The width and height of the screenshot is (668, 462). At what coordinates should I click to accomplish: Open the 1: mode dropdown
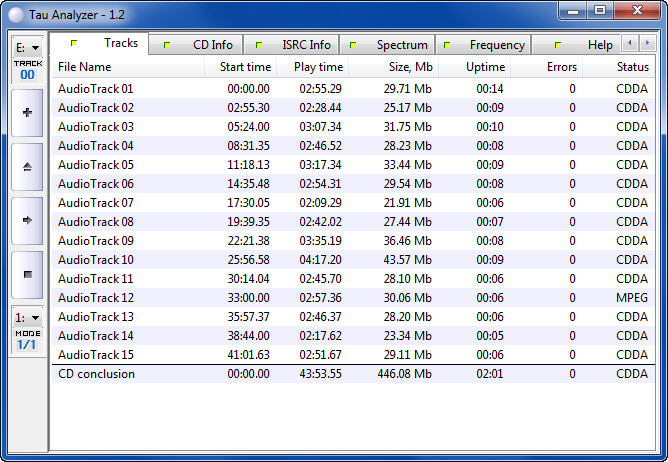point(27,317)
